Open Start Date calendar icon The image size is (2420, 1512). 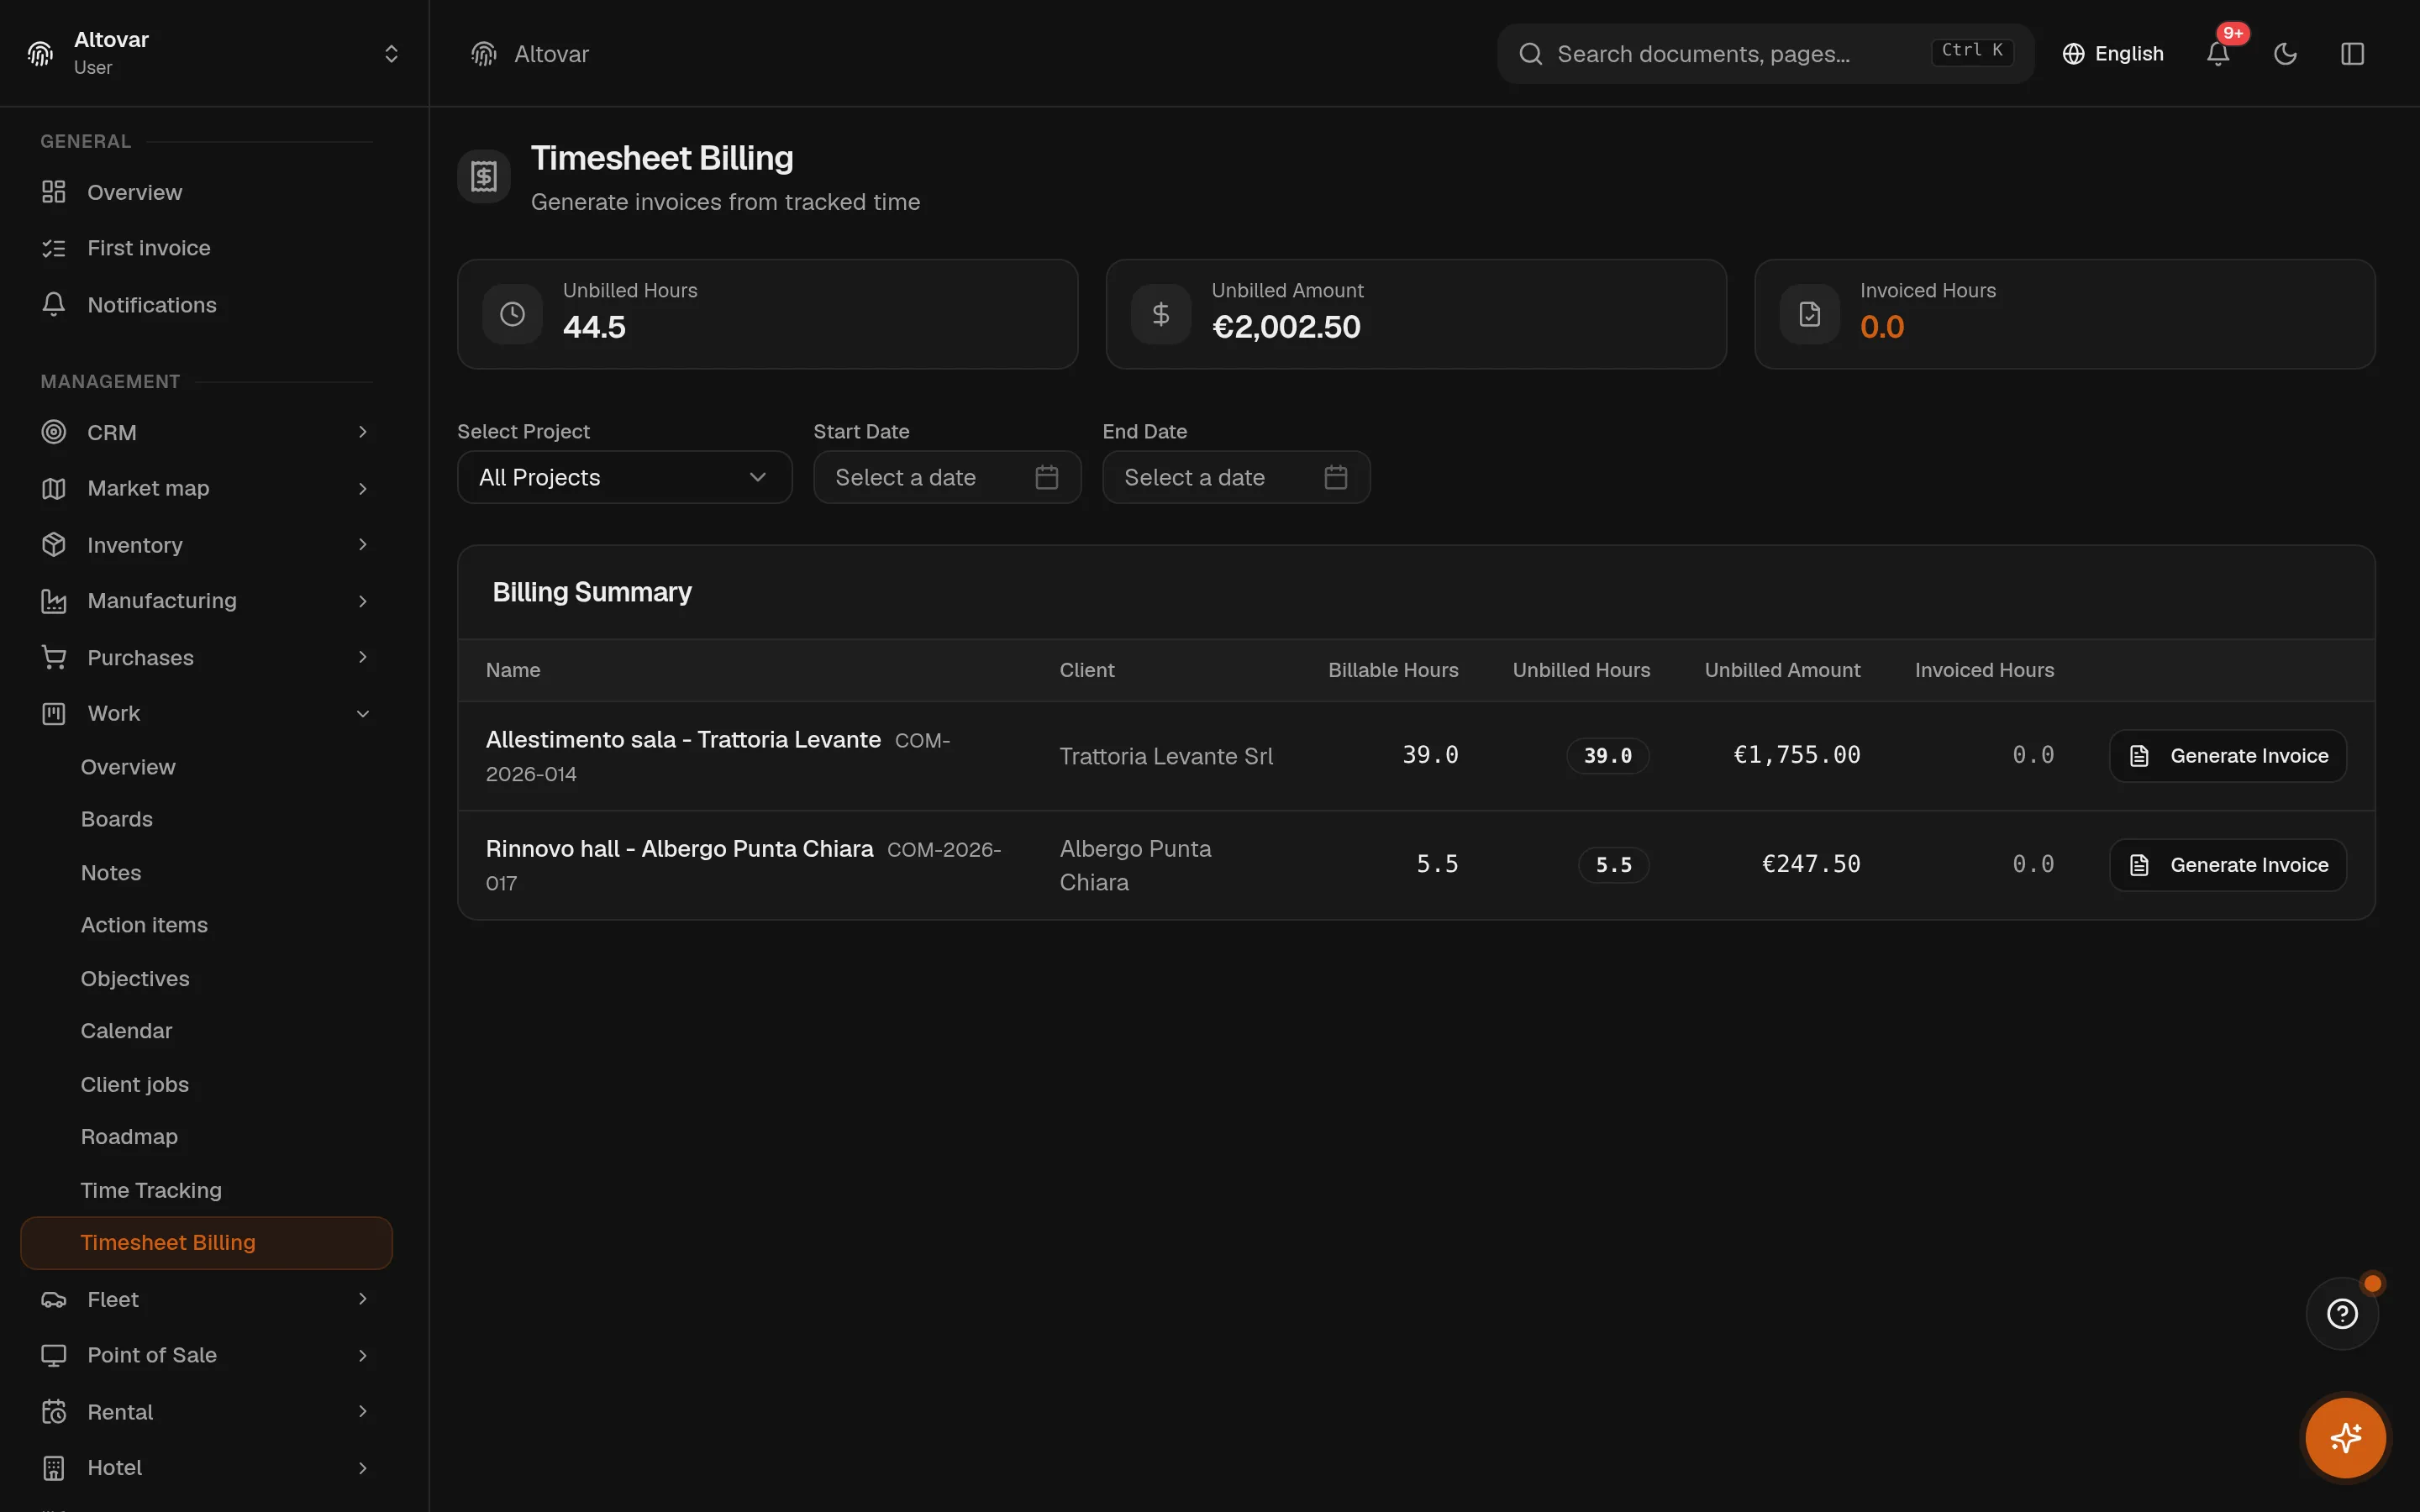coord(1047,477)
